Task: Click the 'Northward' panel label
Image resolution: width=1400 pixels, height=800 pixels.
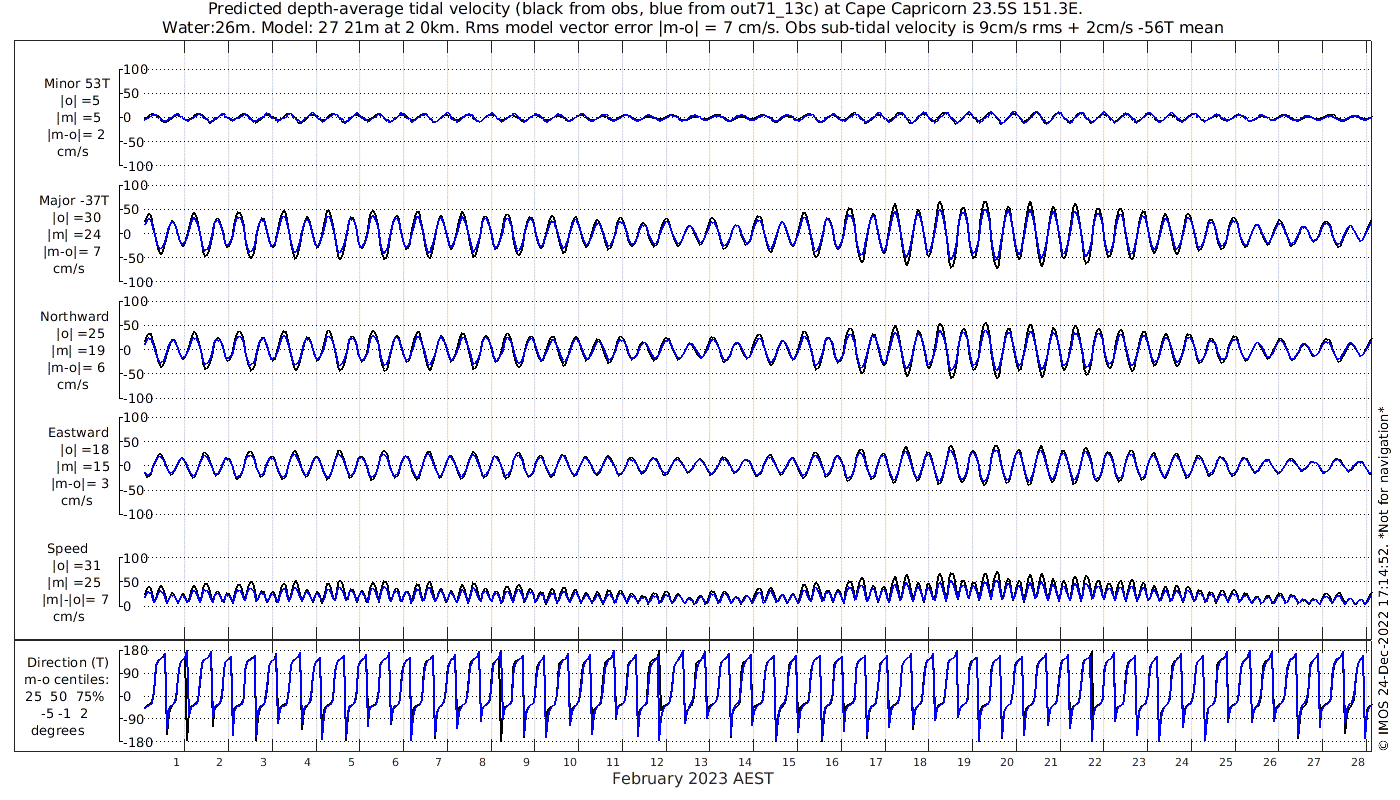Action: (x=75, y=316)
